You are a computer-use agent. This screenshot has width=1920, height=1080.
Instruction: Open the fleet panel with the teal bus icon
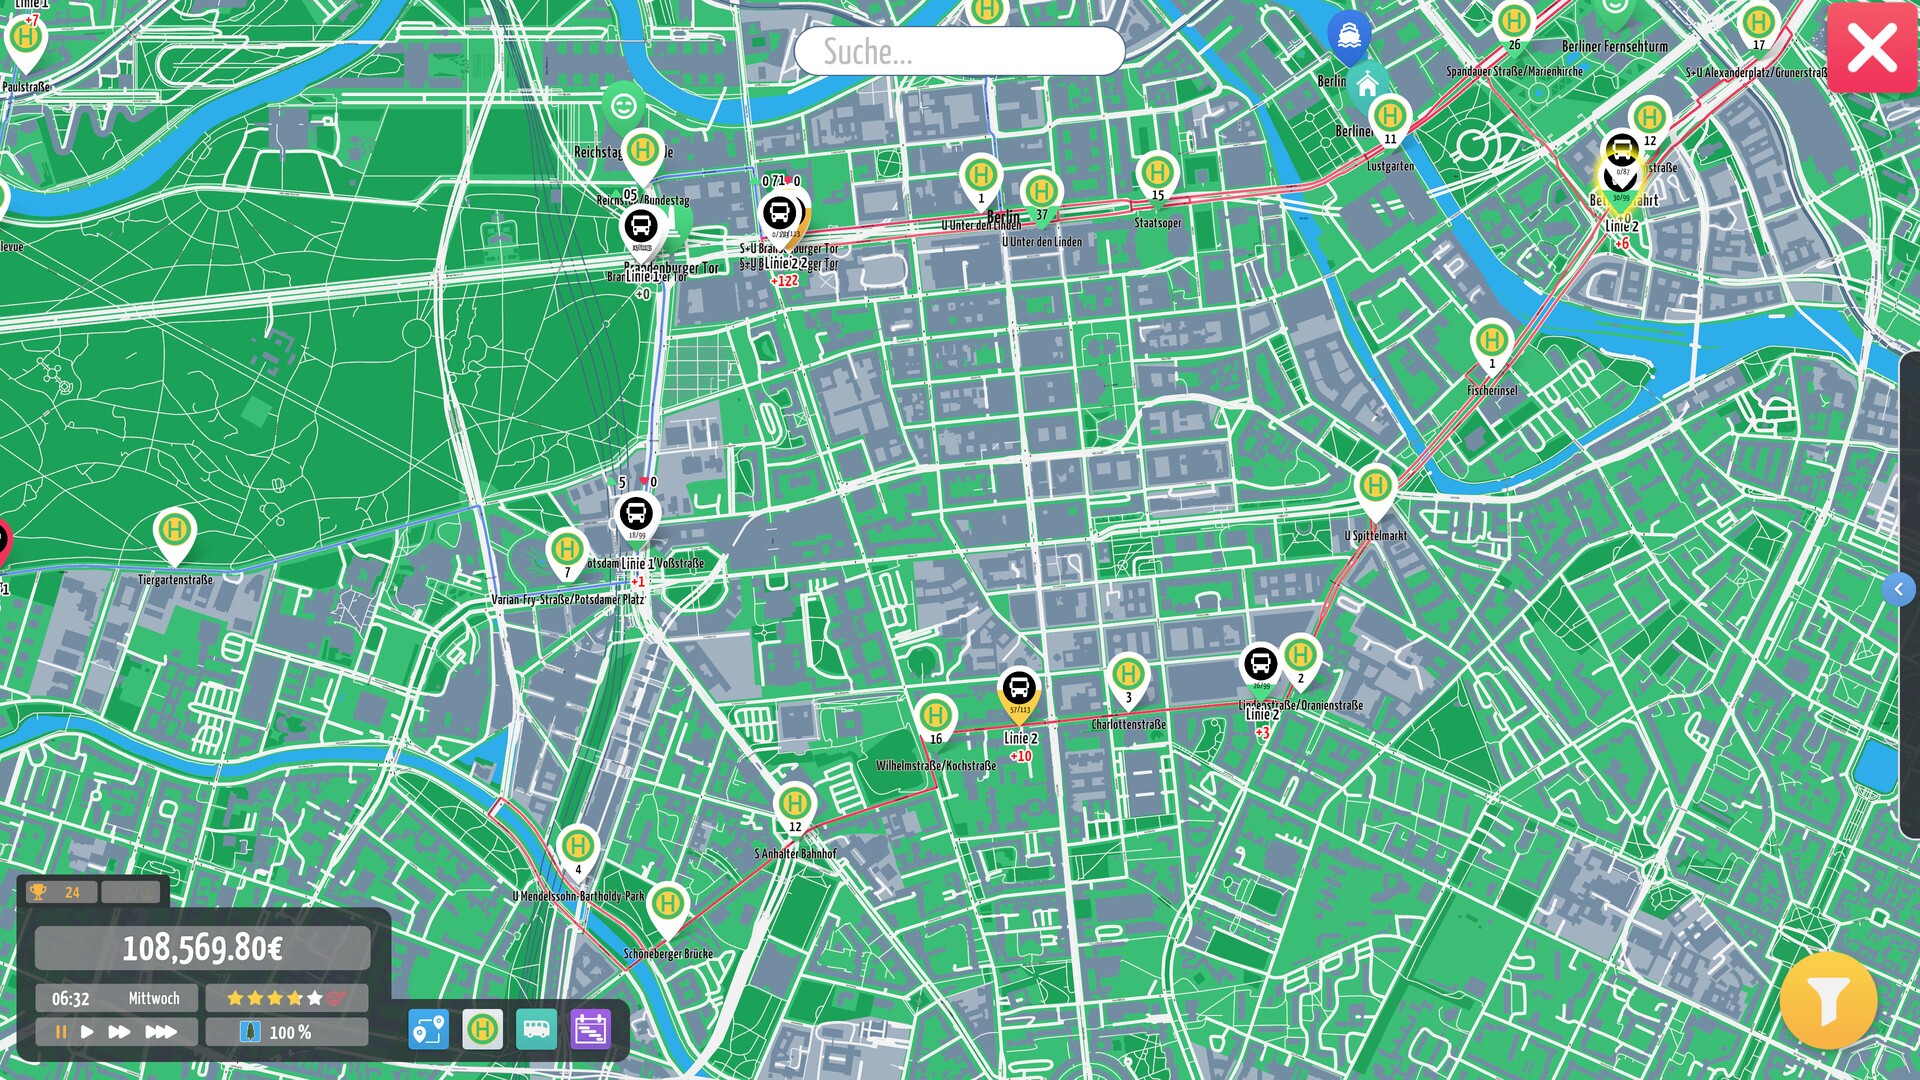tap(538, 1029)
